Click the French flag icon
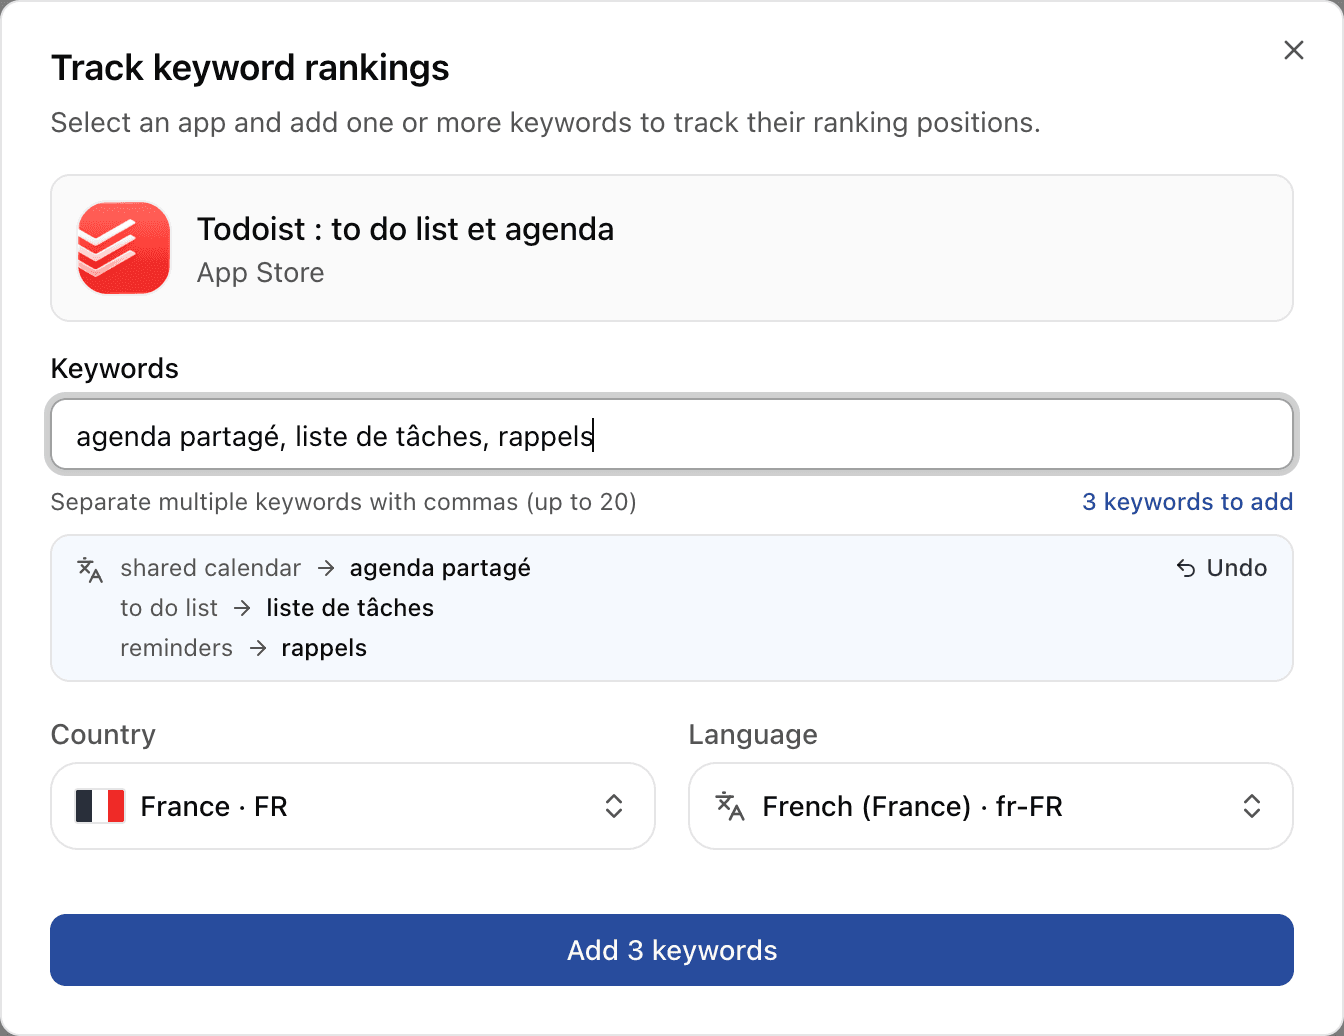The width and height of the screenshot is (1344, 1036). tap(100, 806)
